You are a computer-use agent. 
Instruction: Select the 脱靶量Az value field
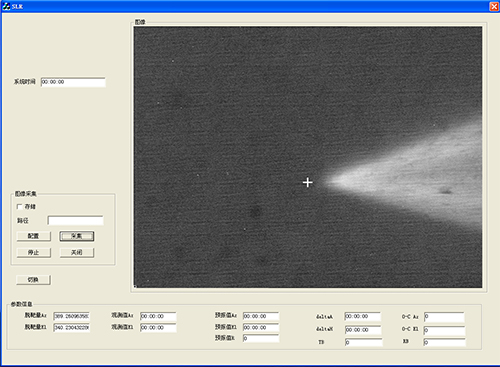(71, 316)
